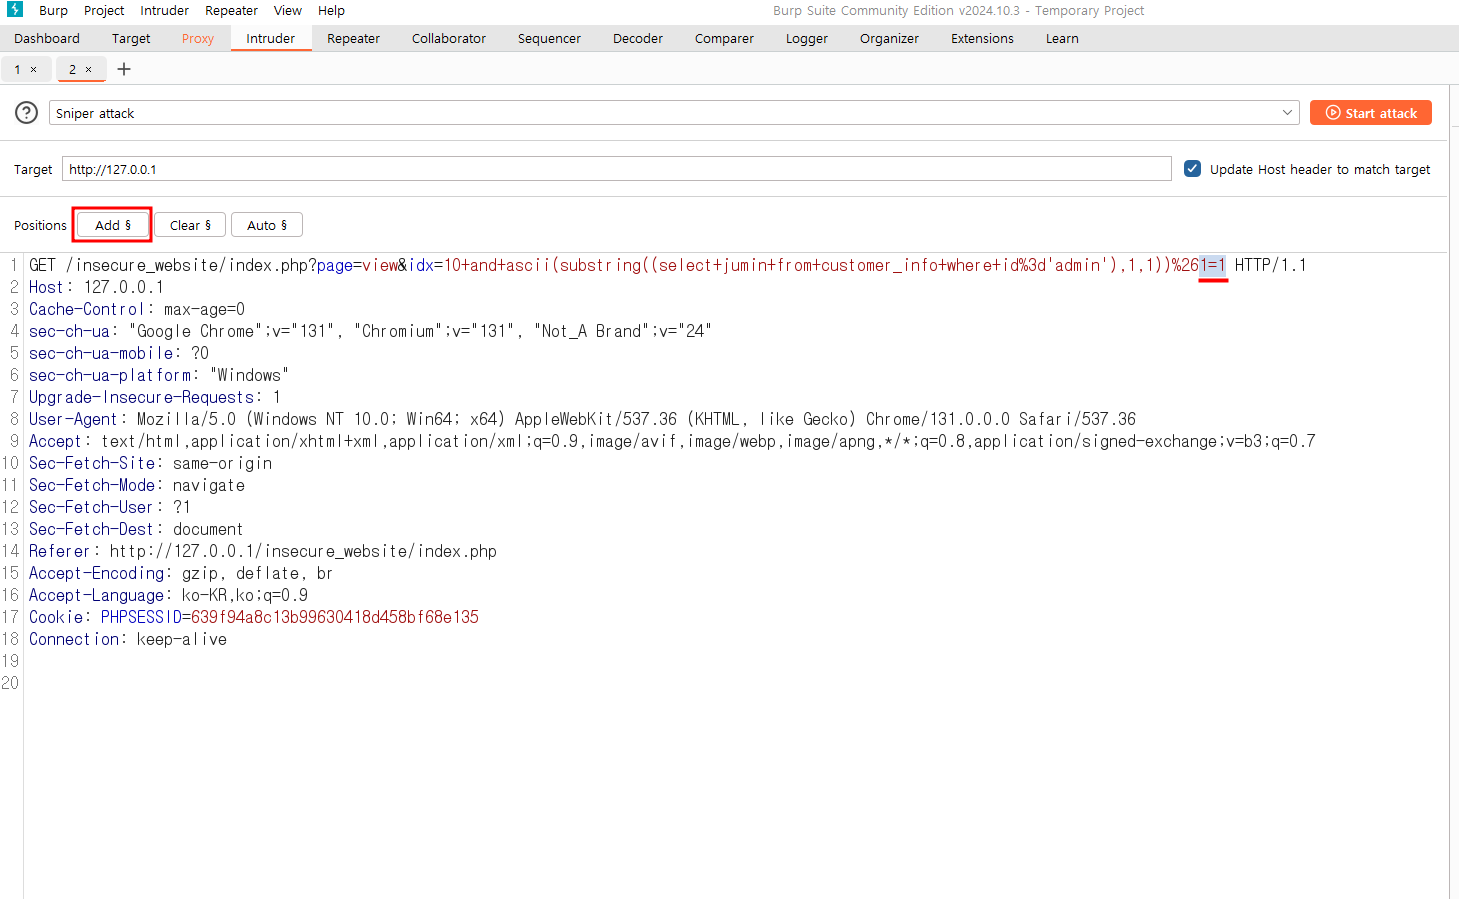Switch to the Proxy tab
This screenshot has height=899, width=1459.
pos(198,39)
